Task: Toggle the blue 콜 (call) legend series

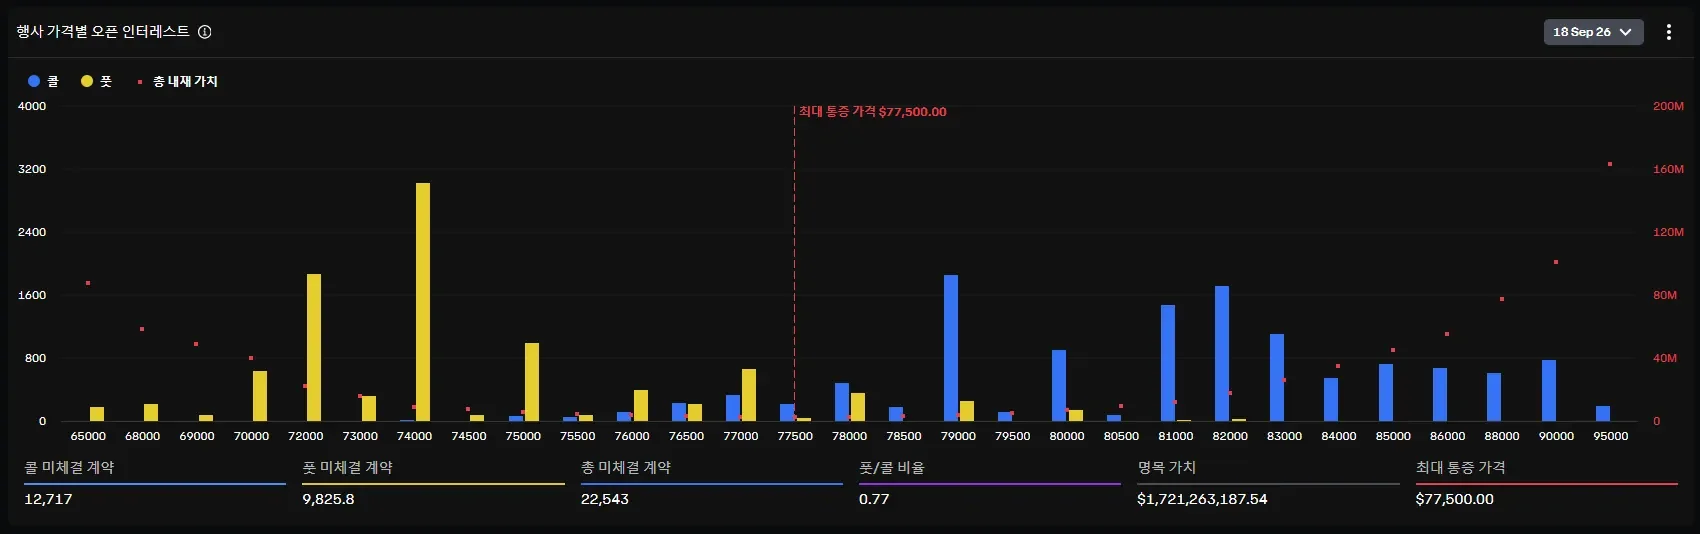Action: (43, 81)
